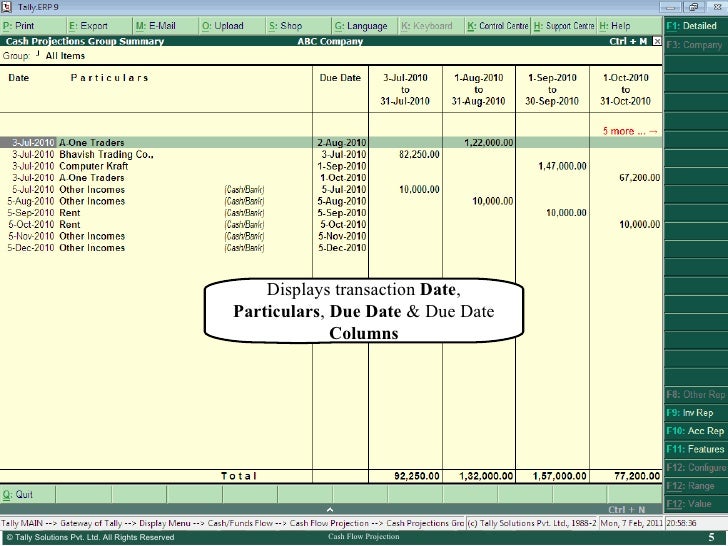
Task: Select Rent row dated 5-Sep-2010
Action: click(x=331, y=213)
